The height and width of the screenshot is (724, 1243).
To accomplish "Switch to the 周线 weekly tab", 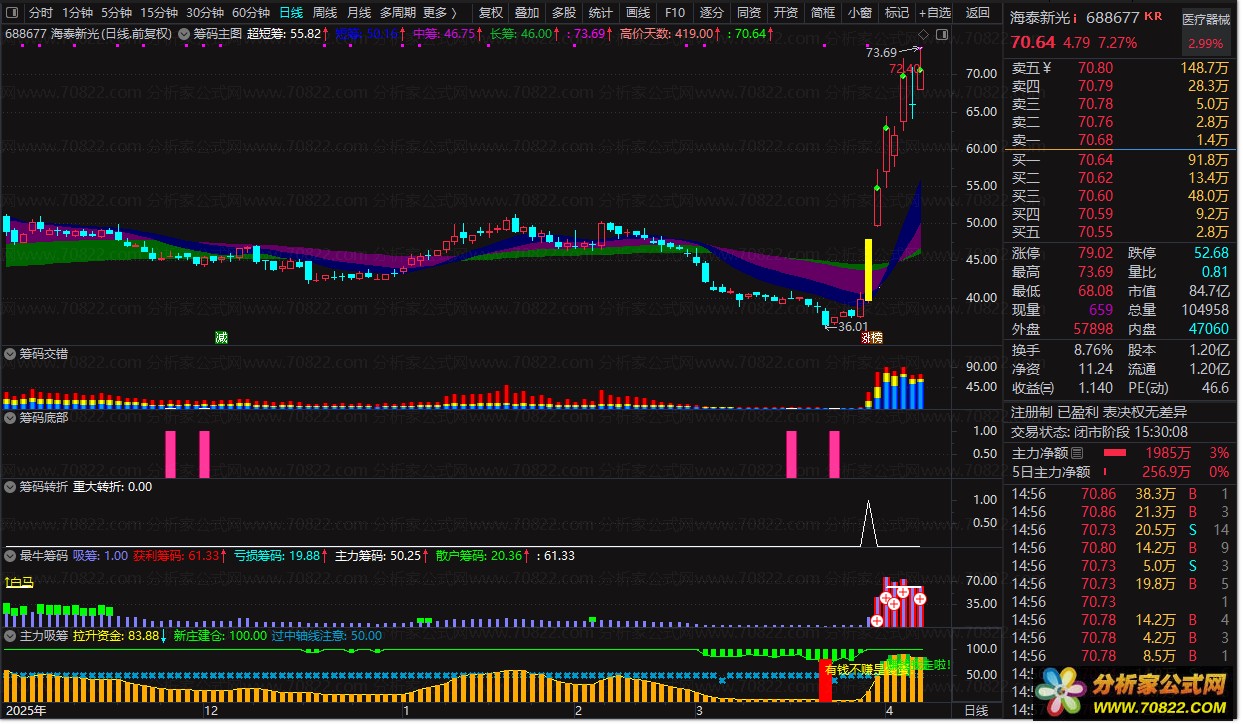I will 325,13.
